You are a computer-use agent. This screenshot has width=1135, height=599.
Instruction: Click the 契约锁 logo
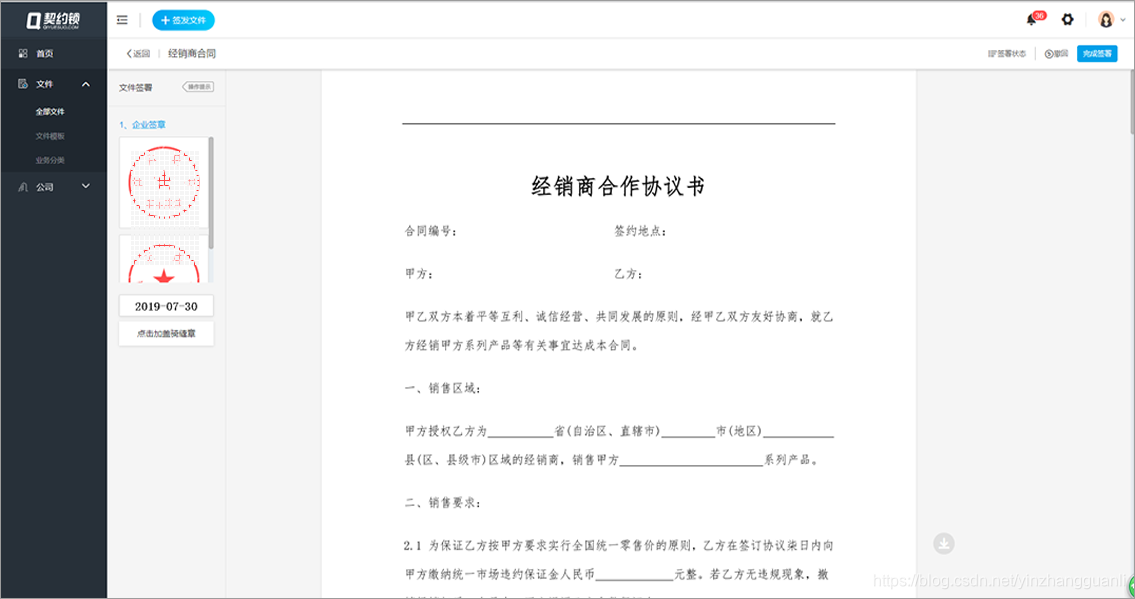pyautogui.click(x=53, y=20)
